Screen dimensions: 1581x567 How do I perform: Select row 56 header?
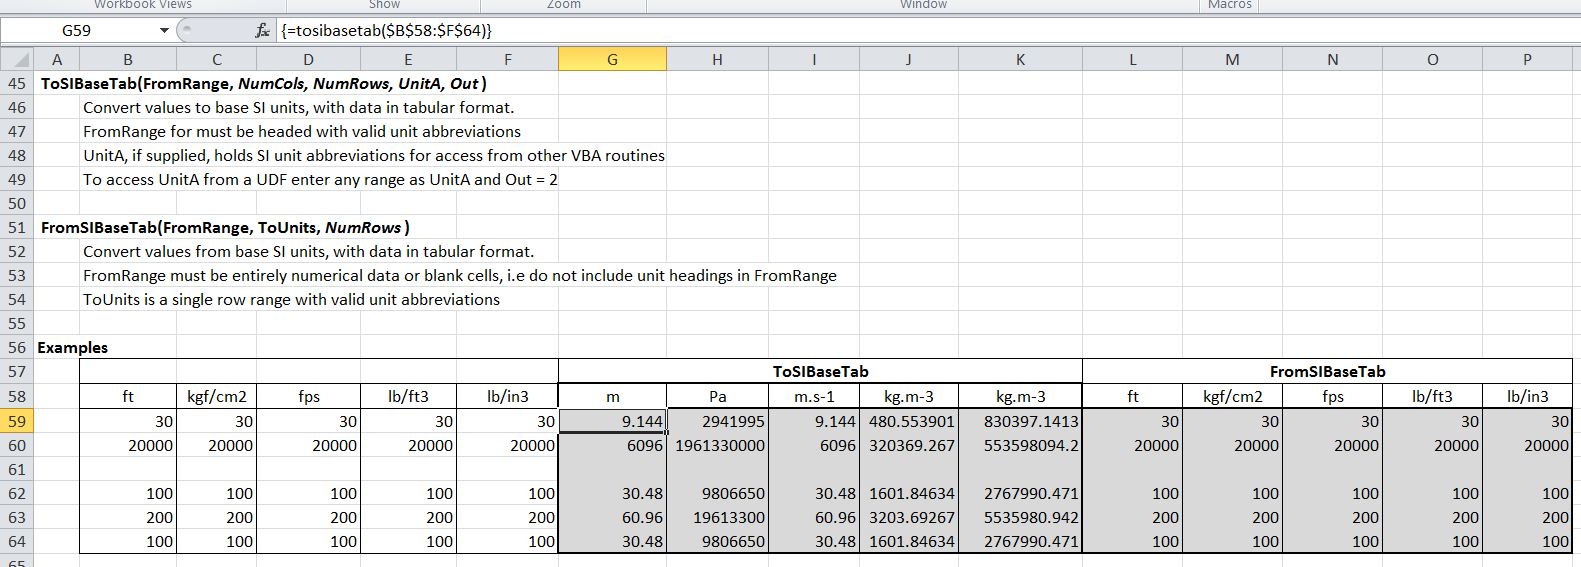click(17, 348)
